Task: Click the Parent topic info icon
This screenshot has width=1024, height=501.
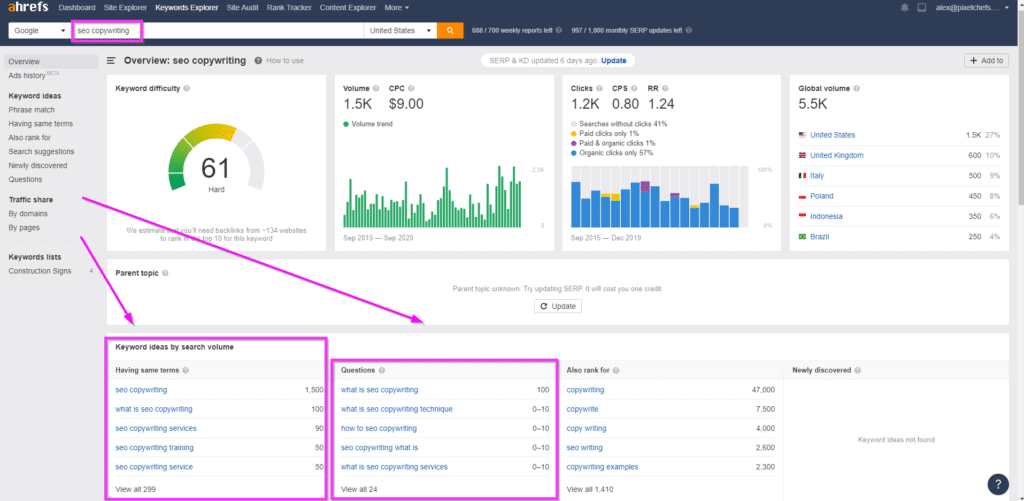Action: [x=165, y=273]
